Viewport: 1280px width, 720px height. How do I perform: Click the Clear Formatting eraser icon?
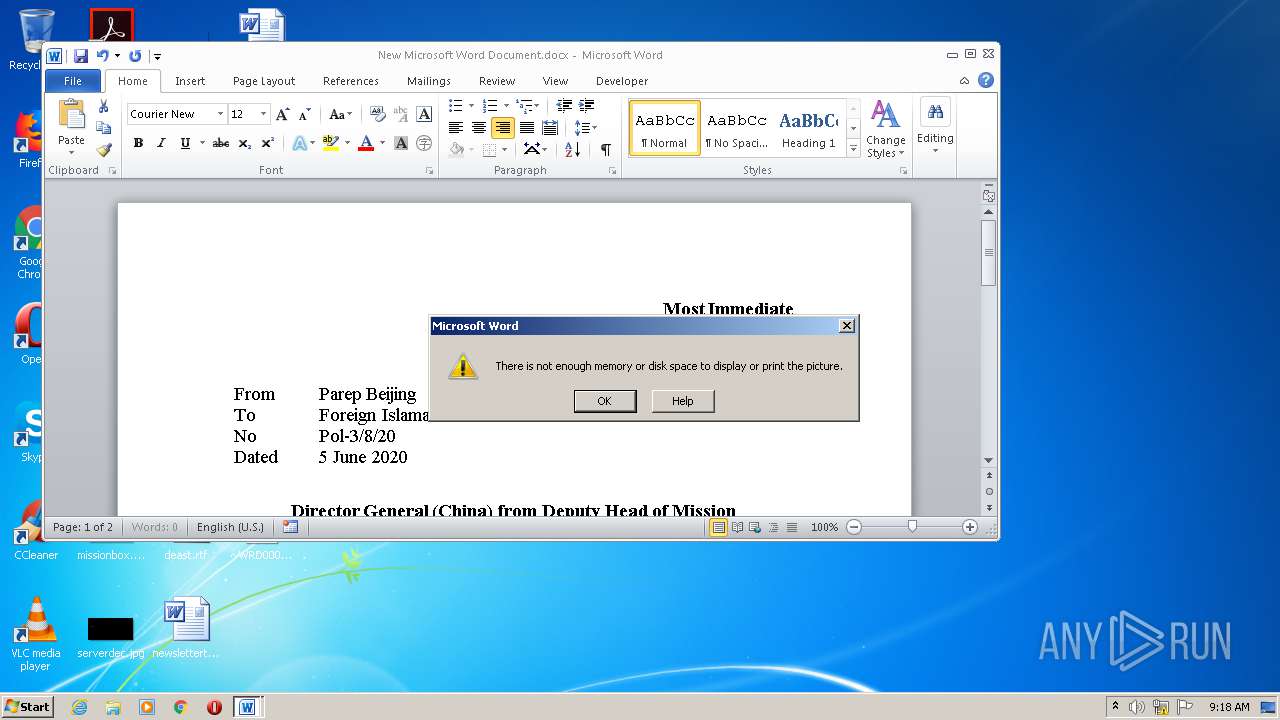point(377,114)
